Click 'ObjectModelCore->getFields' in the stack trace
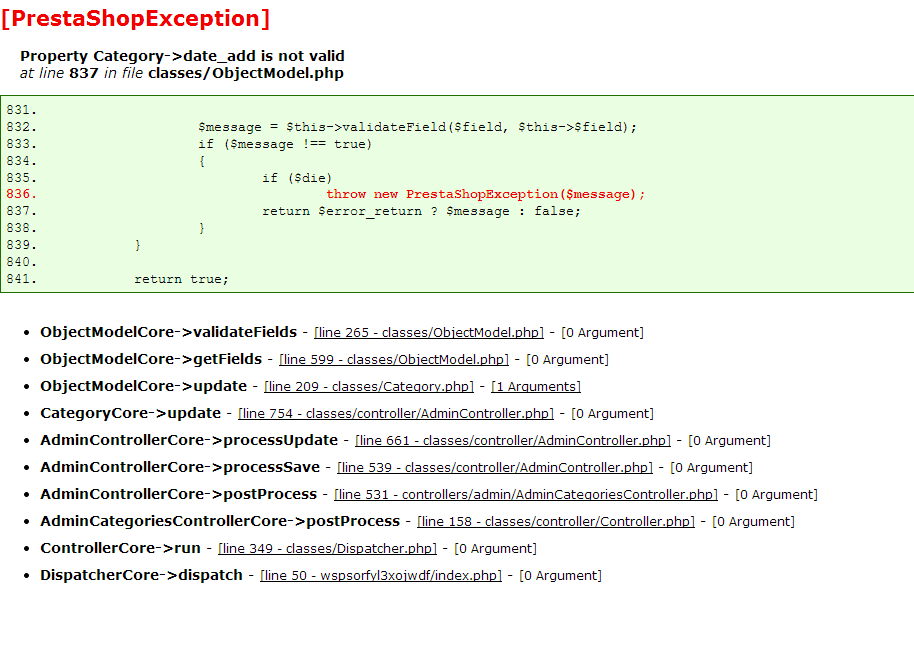 (x=151, y=359)
